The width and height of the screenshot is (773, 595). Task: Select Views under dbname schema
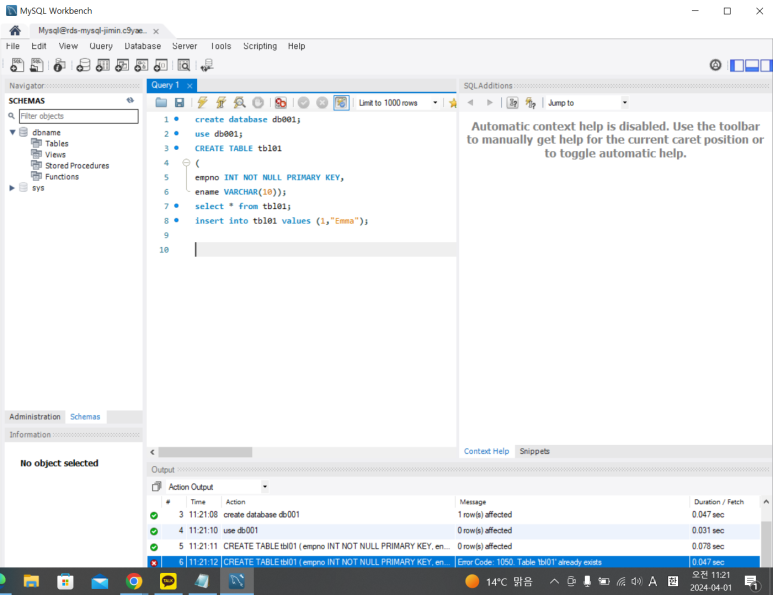(x=55, y=155)
